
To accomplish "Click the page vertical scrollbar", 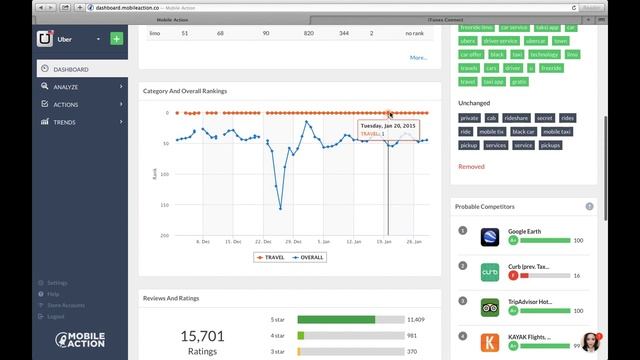I will (x=605, y=168).
